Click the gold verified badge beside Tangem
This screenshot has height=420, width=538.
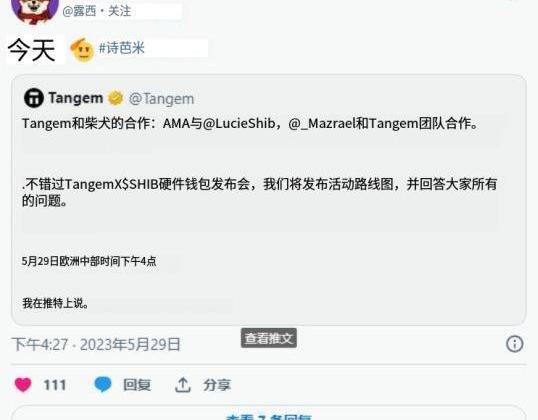[x=116, y=98]
